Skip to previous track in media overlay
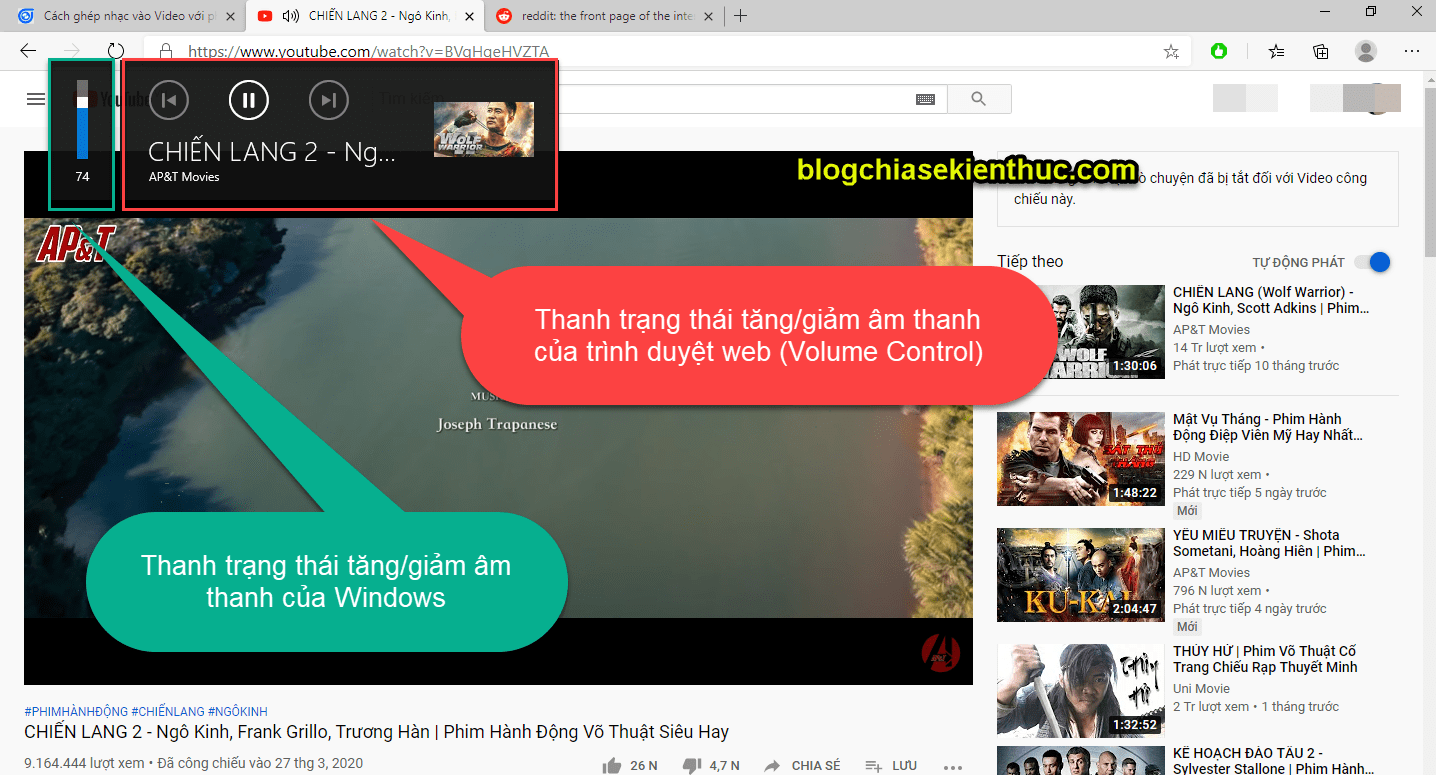The image size is (1436, 775). pyautogui.click(x=169, y=99)
